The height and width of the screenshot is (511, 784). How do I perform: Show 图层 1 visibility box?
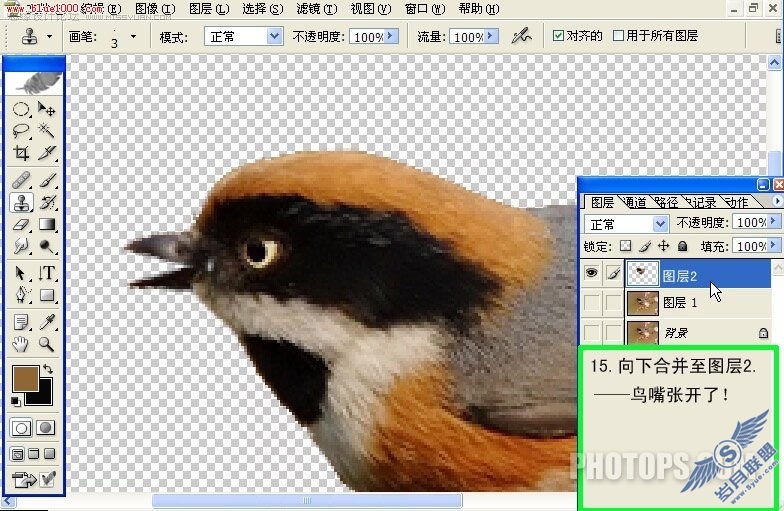592,302
